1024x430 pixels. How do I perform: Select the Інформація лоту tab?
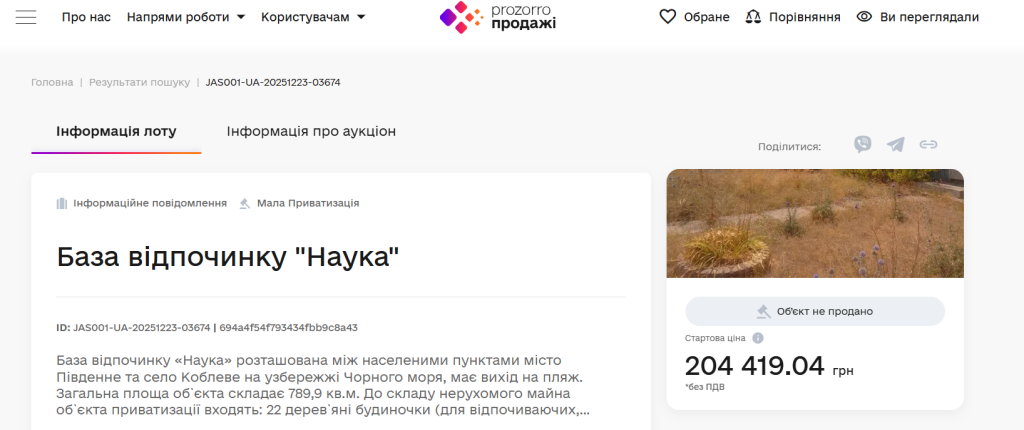(116, 131)
